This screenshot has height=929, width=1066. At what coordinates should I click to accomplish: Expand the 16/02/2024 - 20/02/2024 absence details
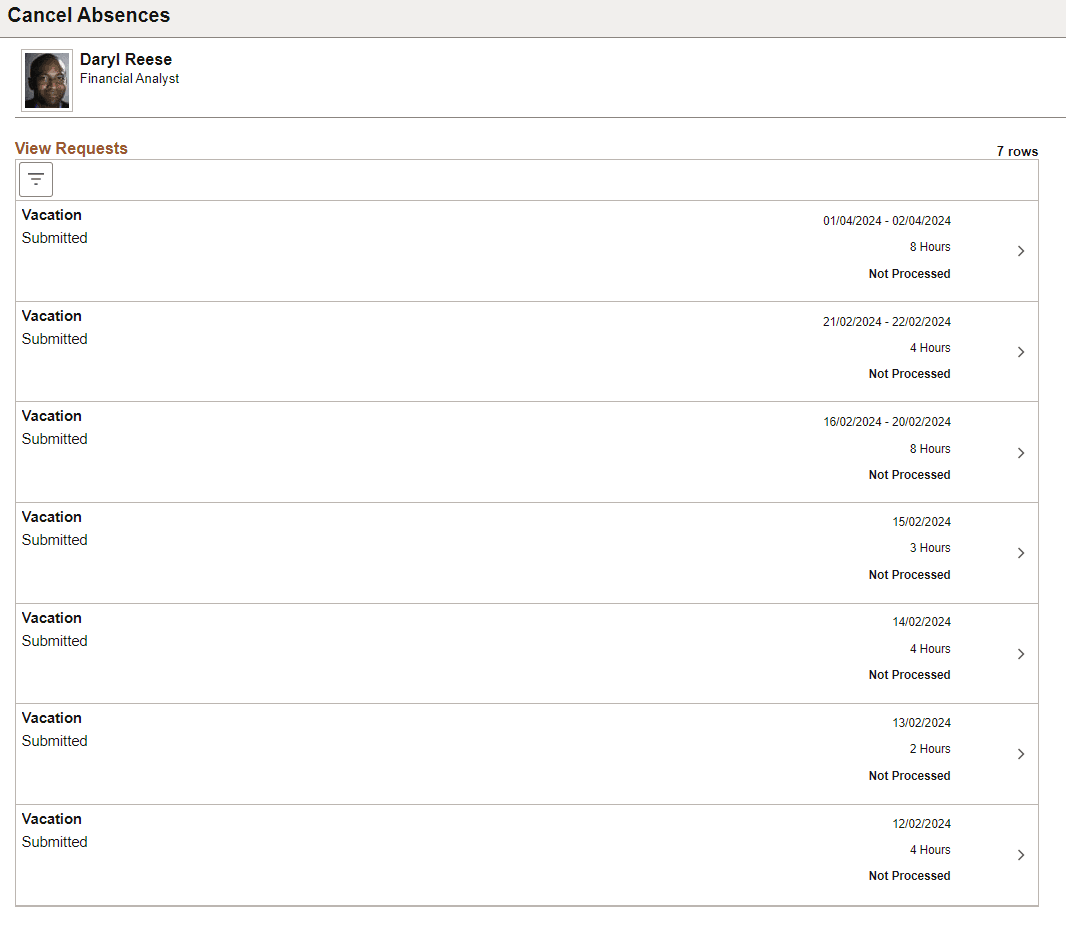pyautogui.click(x=1020, y=452)
